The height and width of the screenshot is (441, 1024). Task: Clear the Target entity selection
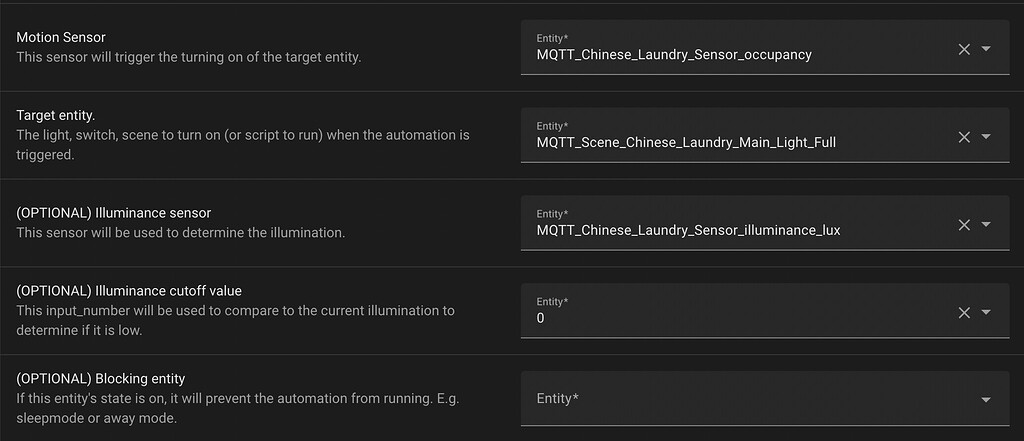964,137
